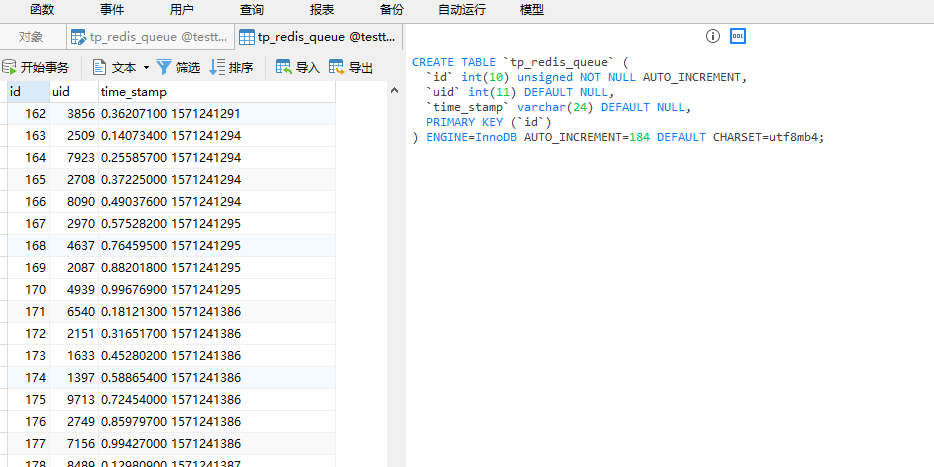Click the 文本 document icon
Screen dimensions: 934x467
pyautogui.click(x=99, y=67)
